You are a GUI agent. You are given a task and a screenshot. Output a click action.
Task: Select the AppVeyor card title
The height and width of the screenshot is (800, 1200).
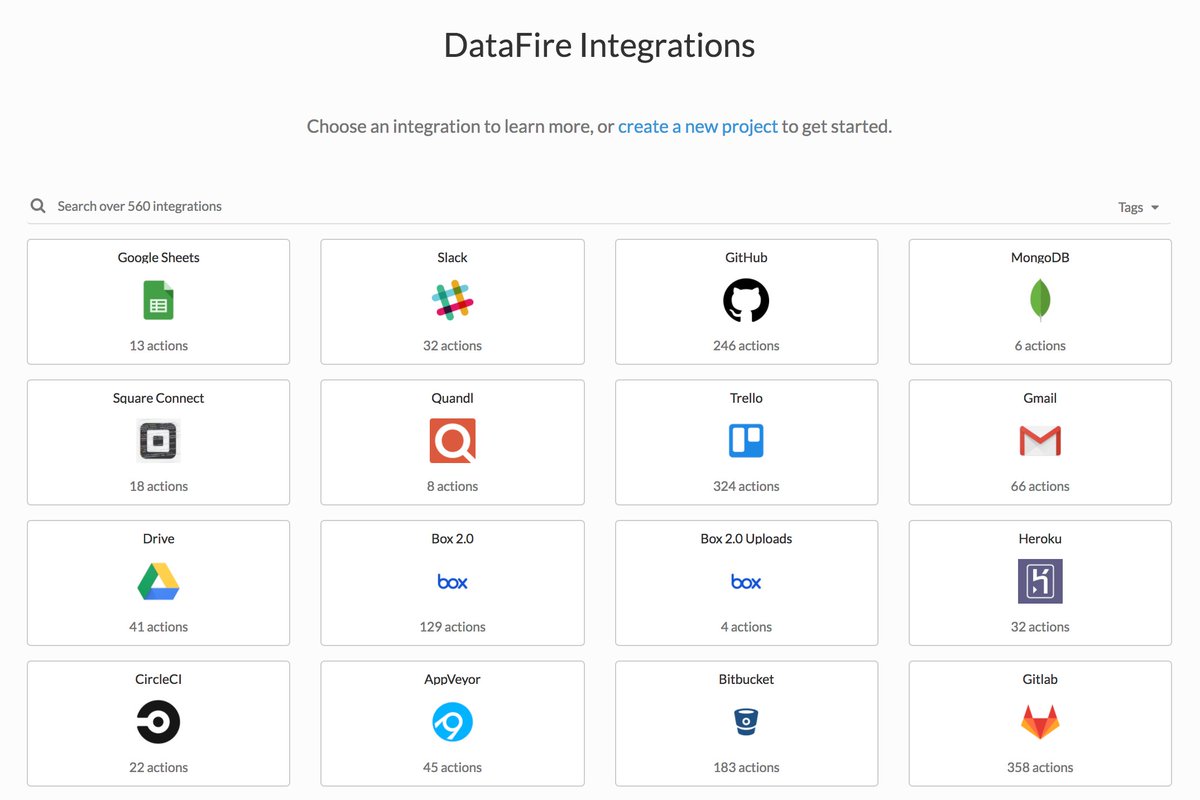pyautogui.click(x=452, y=679)
